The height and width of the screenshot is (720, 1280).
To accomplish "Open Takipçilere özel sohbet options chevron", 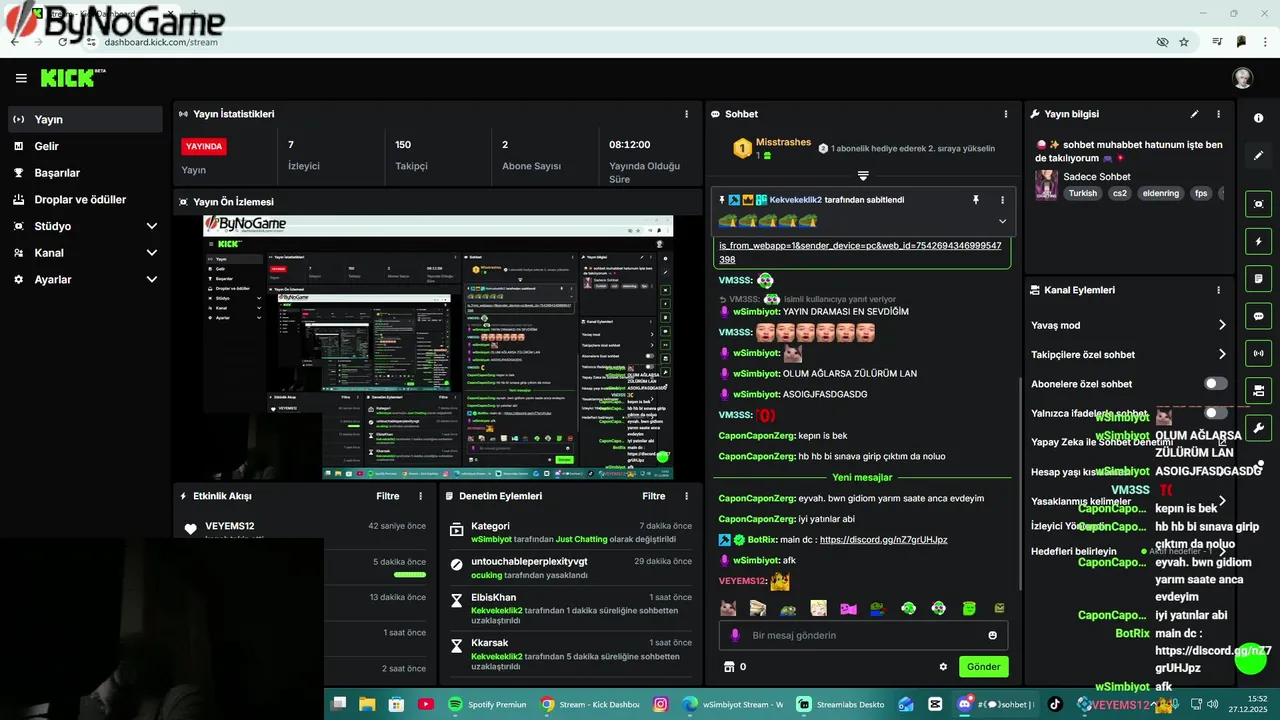I will coord(1222,354).
